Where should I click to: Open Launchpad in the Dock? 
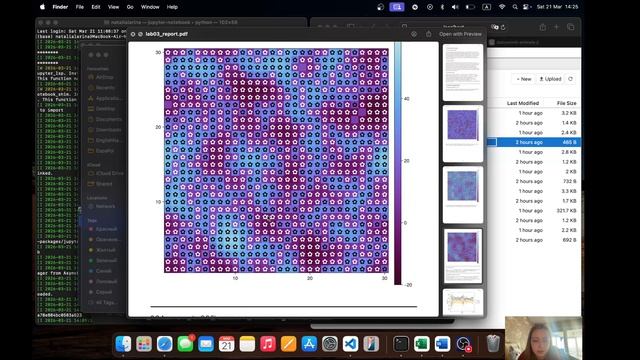click(144, 344)
